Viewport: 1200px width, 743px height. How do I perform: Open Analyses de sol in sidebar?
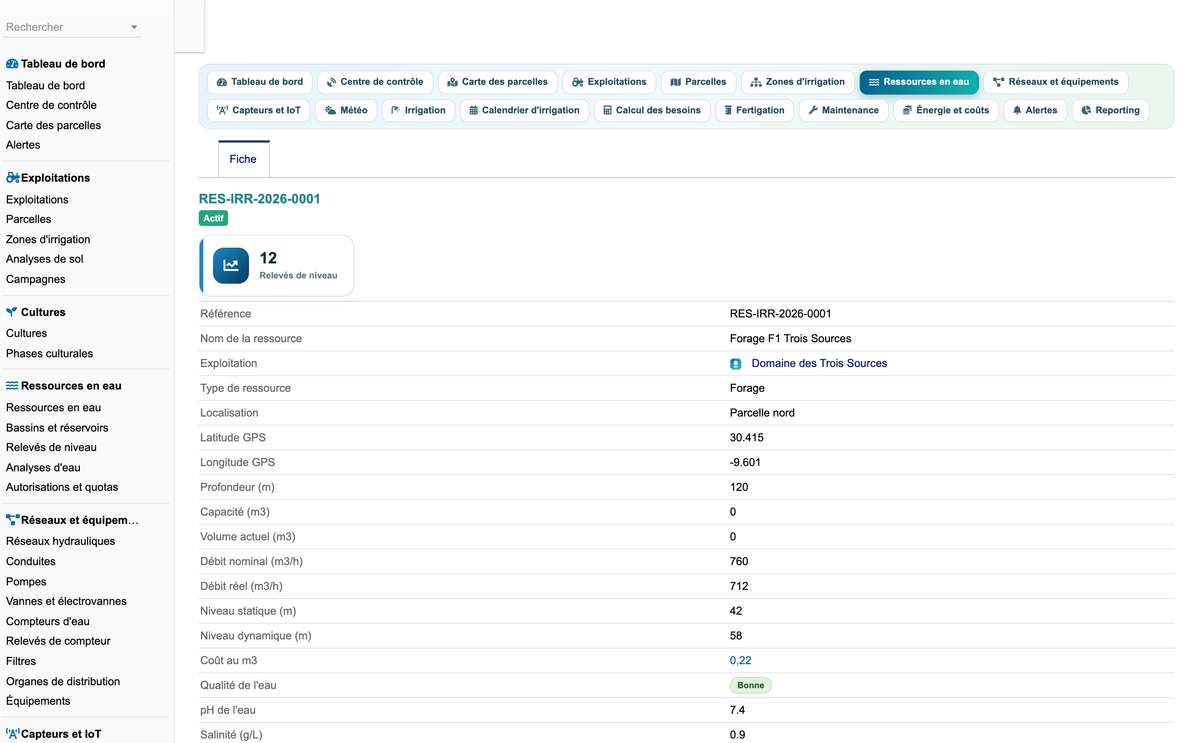point(45,260)
